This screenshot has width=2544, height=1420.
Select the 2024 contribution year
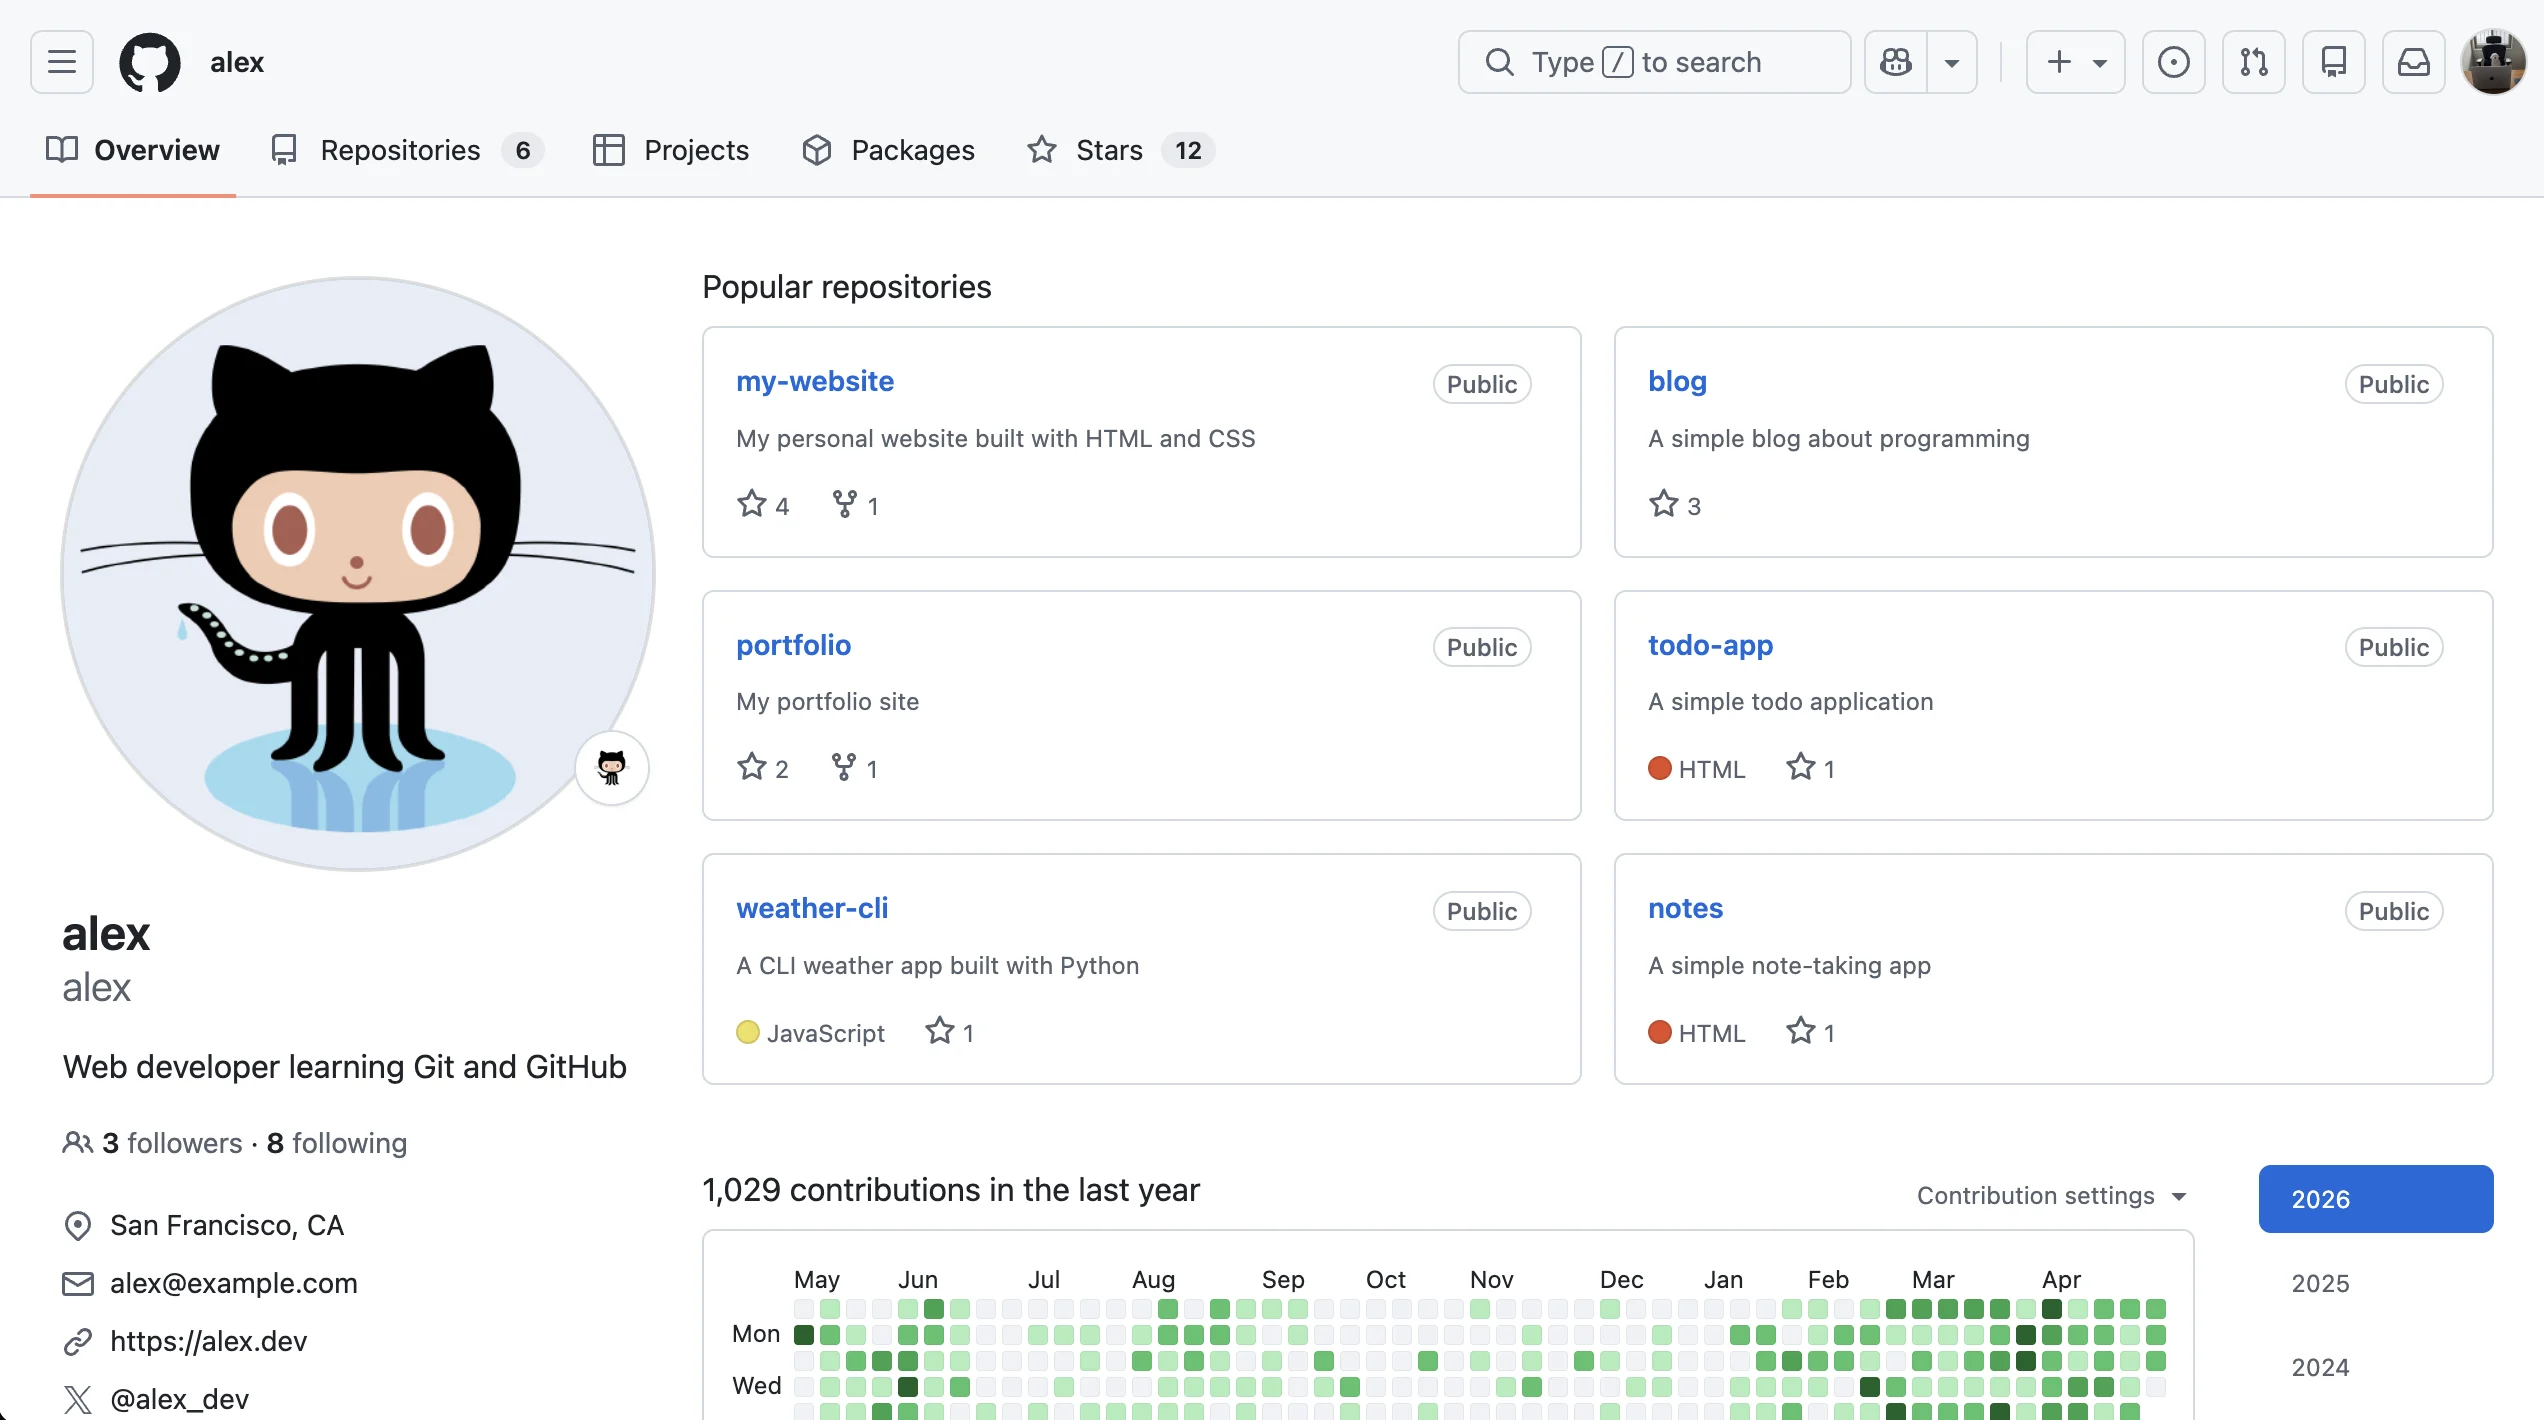[x=2376, y=1367]
